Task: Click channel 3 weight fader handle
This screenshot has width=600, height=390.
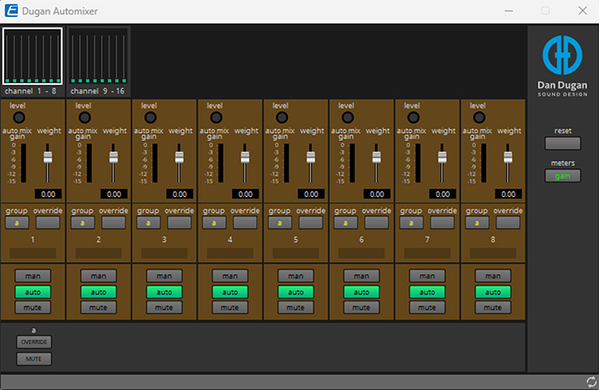Action: [x=179, y=157]
